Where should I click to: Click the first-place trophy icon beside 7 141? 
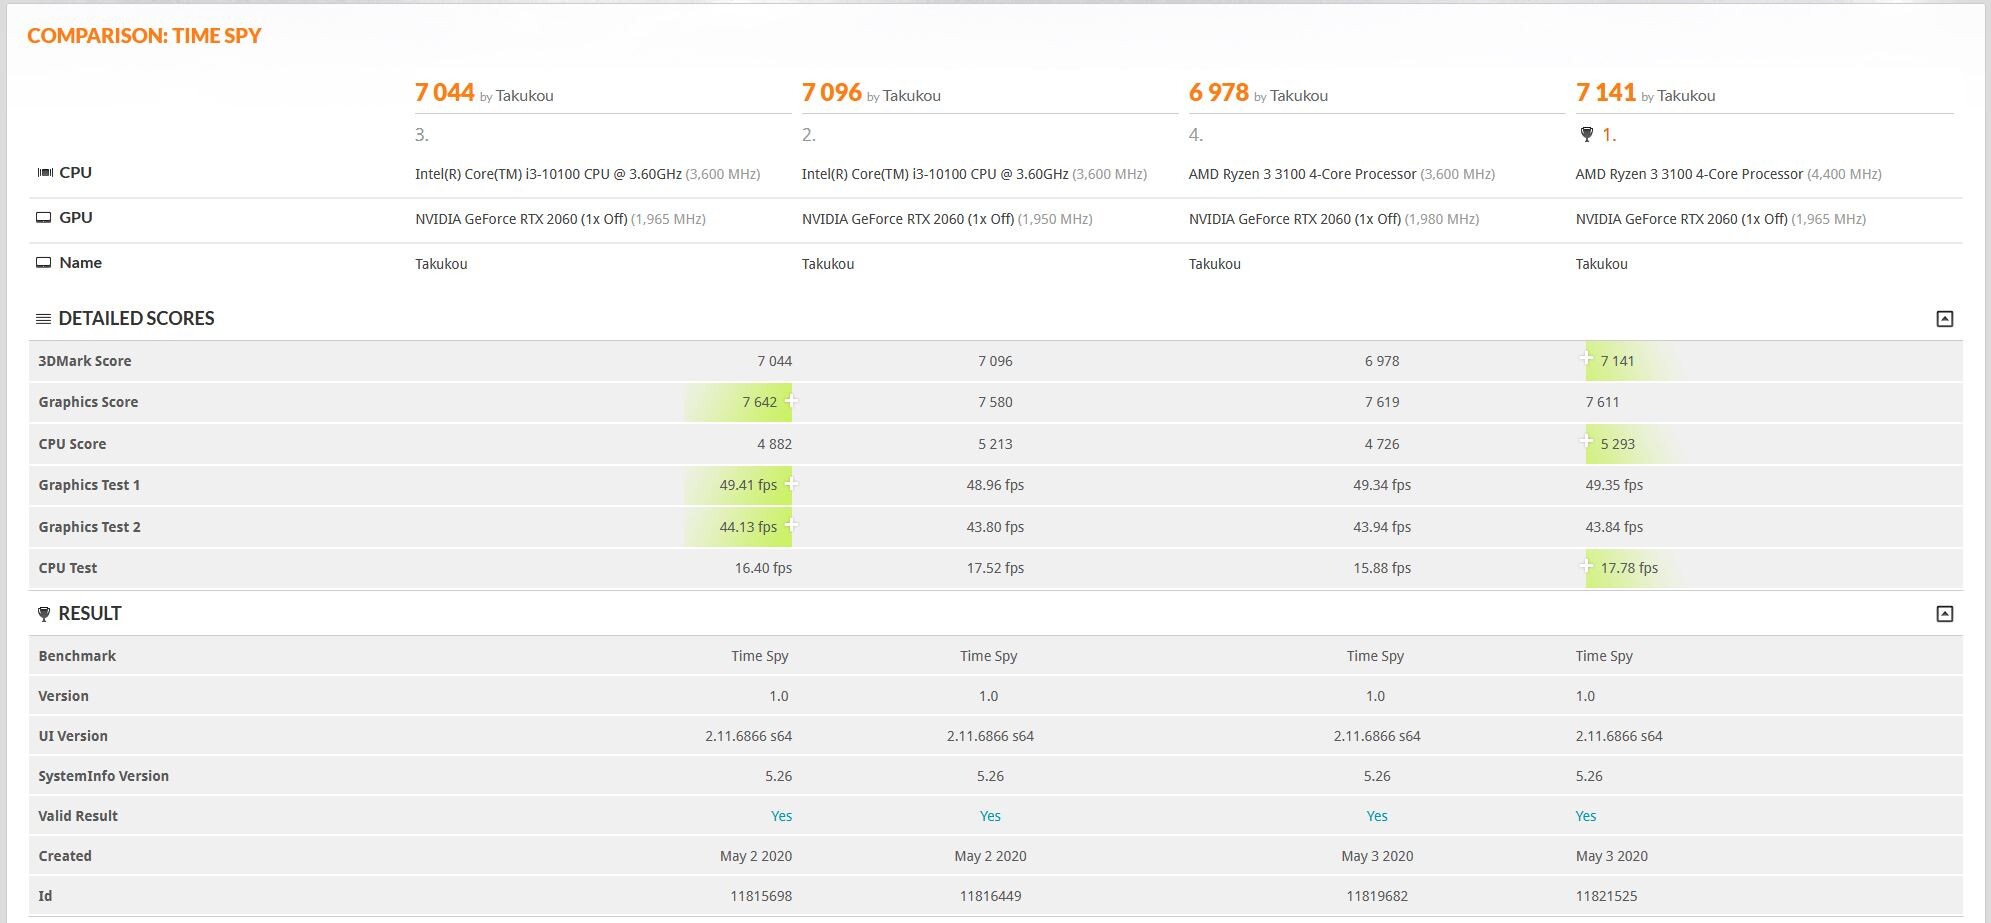pyautogui.click(x=1586, y=134)
